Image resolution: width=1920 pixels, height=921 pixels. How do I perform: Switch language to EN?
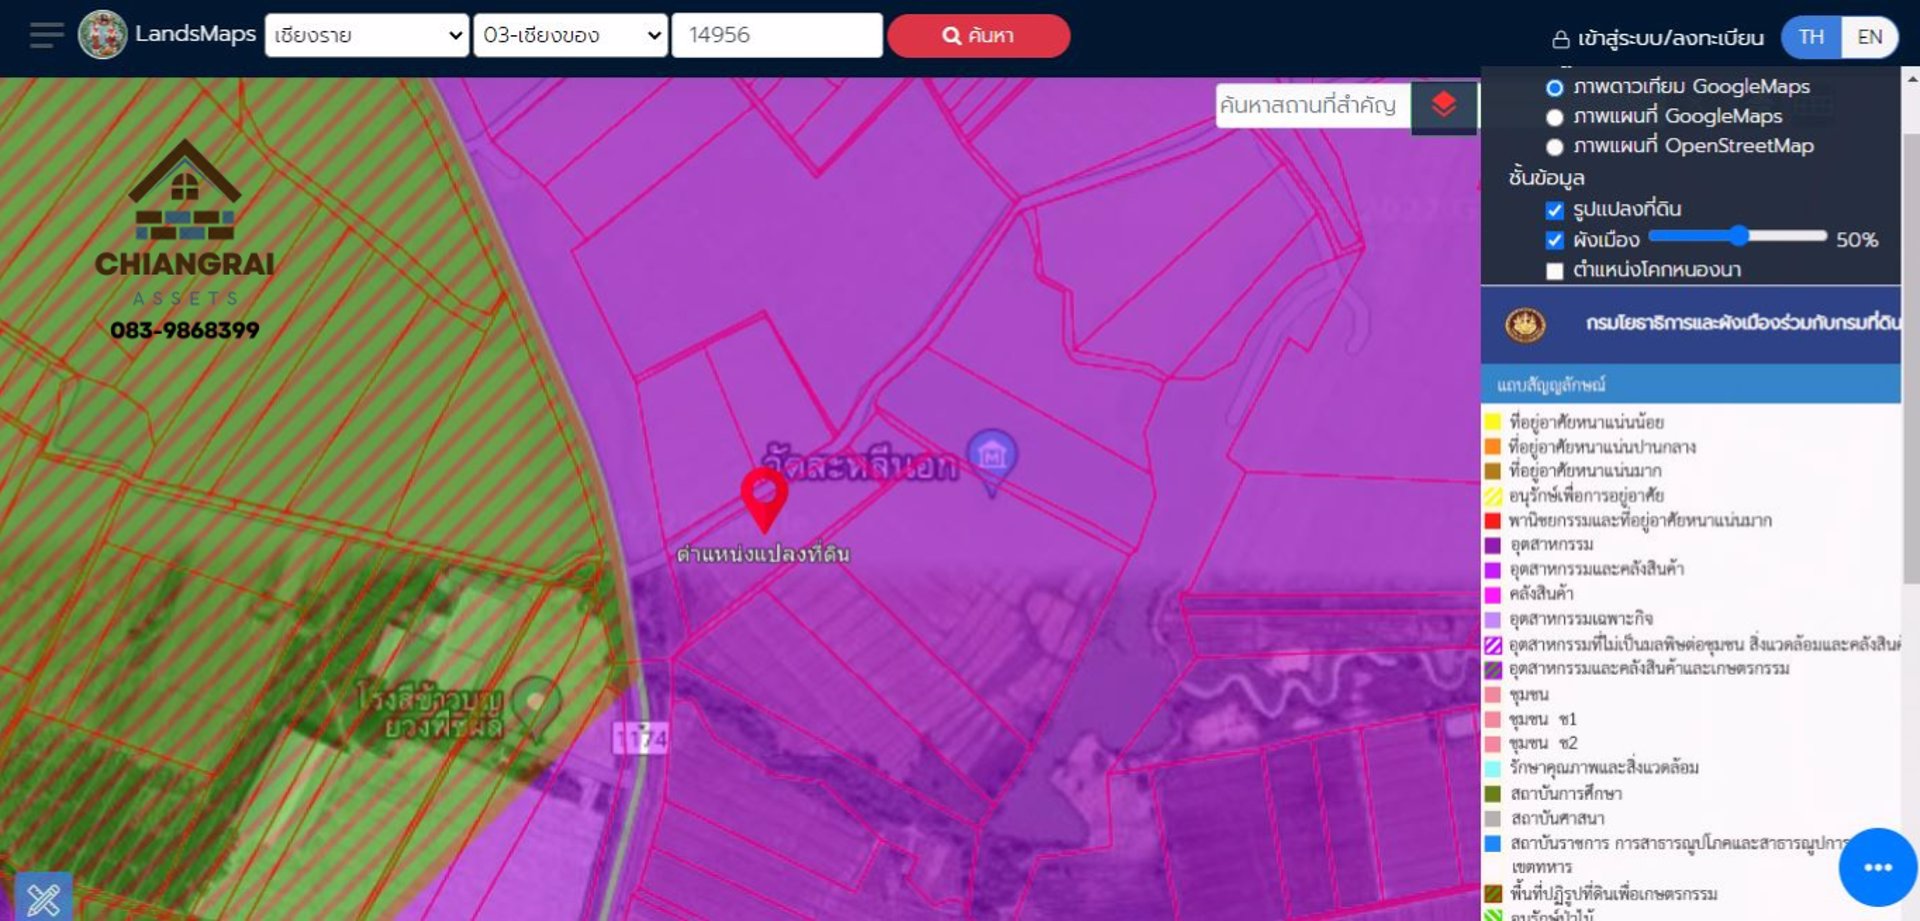pos(1869,38)
